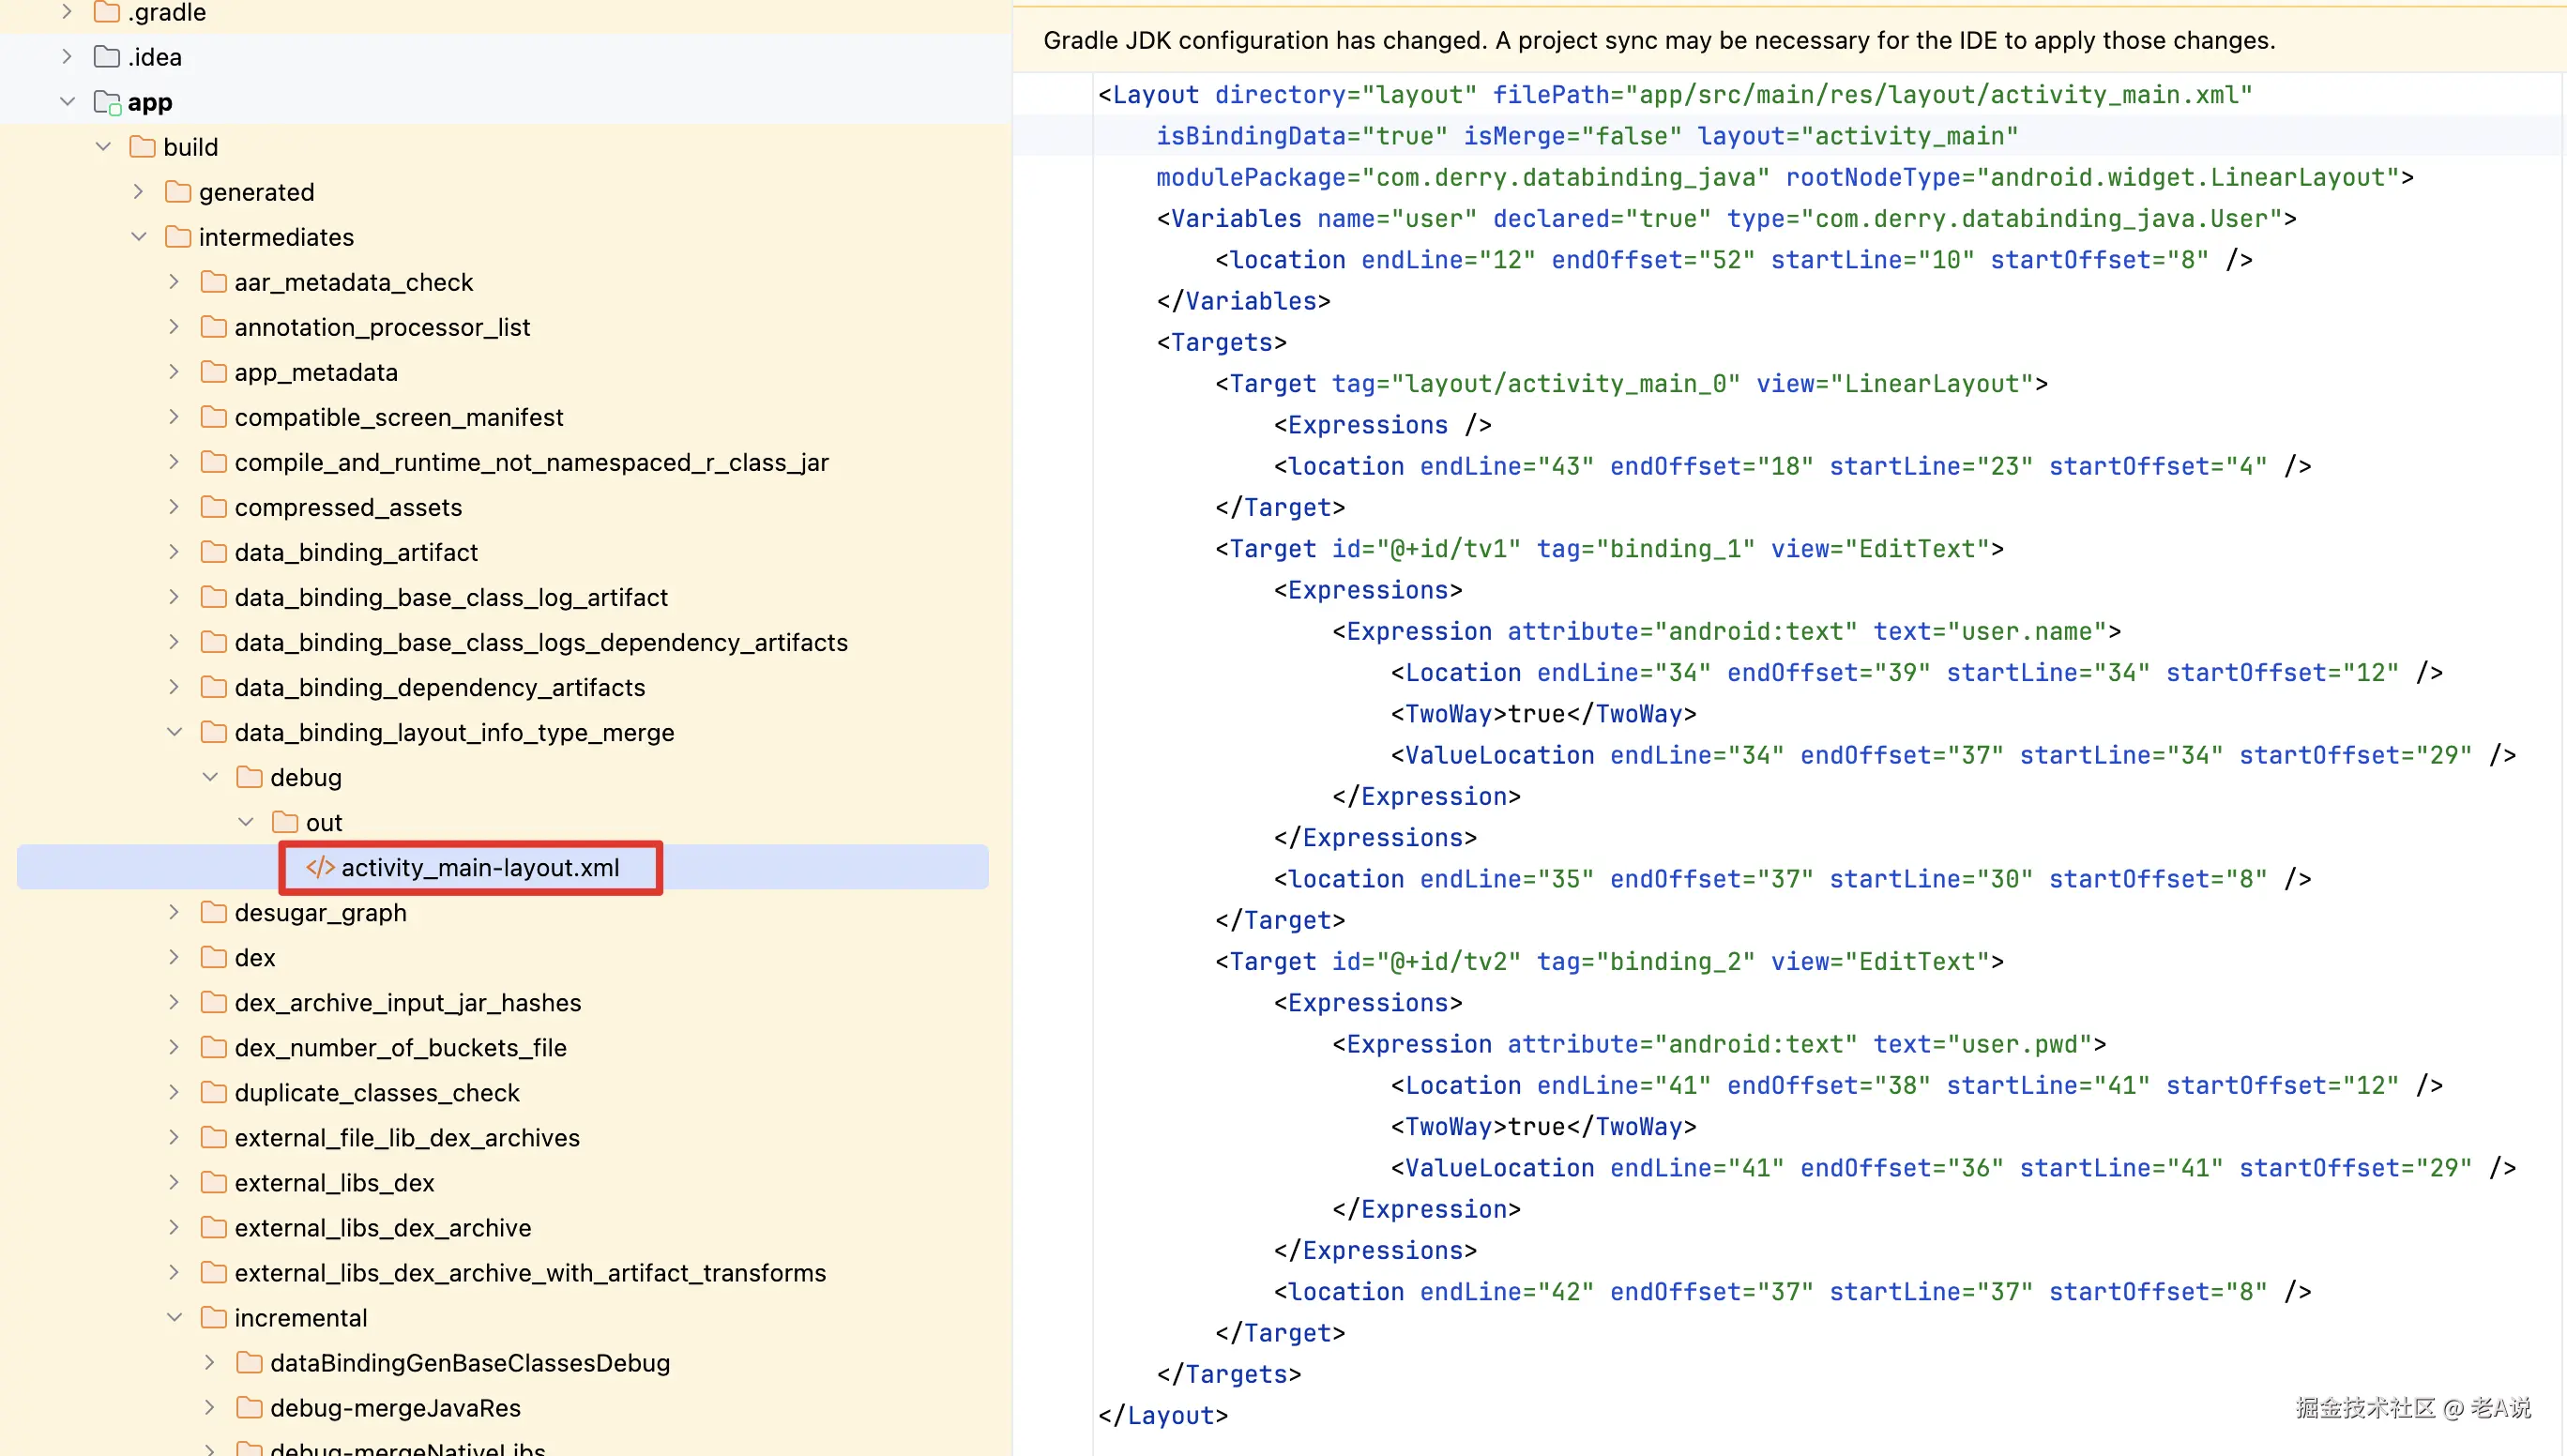This screenshot has height=1456, width=2567.
Task: Expand the desugar_graph folder
Action: (174, 912)
